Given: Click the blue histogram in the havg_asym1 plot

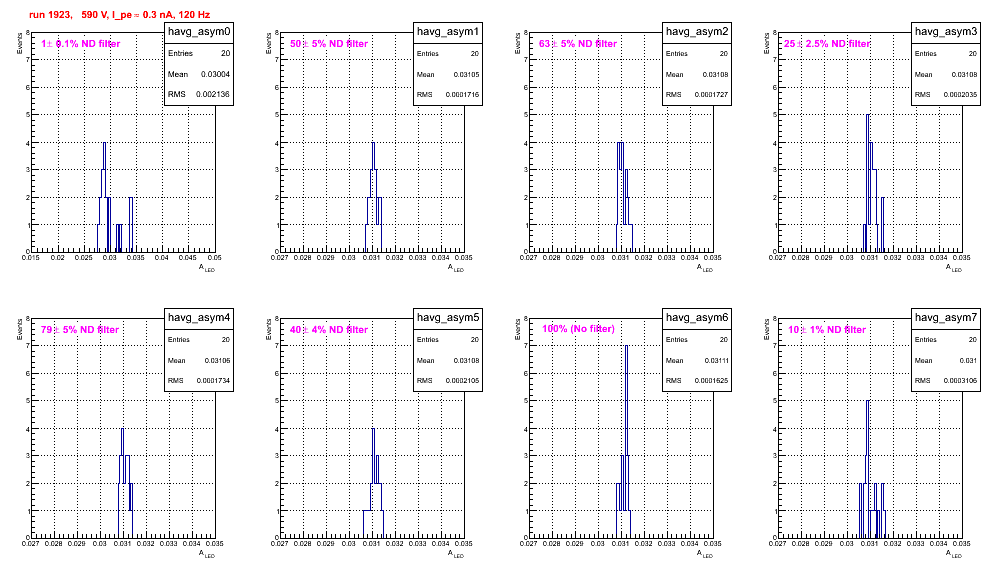Looking at the screenshot, I should (x=374, y=197).
